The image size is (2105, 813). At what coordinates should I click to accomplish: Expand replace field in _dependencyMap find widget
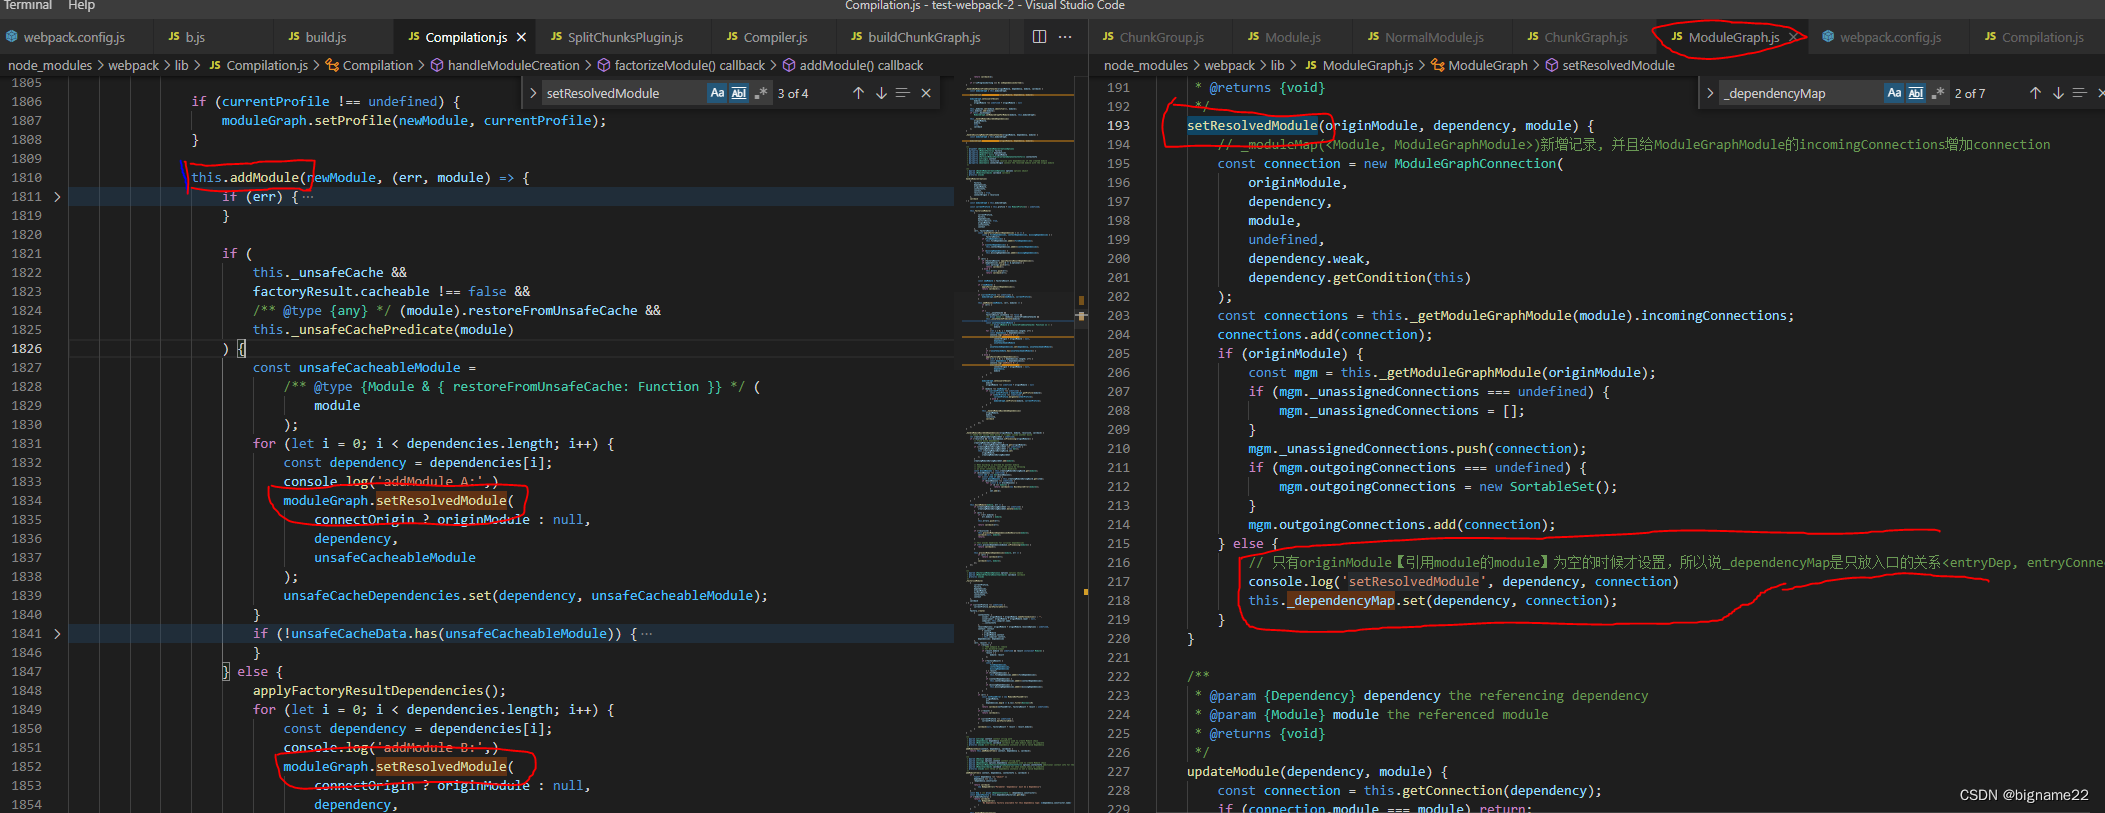pyautogui.click(x=1710, y=93)
